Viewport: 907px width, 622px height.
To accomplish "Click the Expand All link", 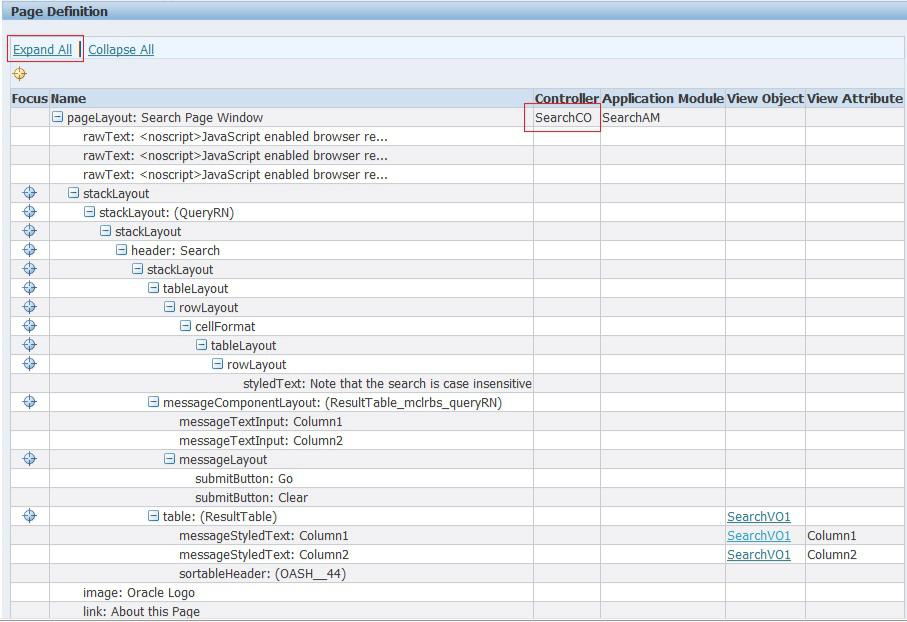I will (x=42, y=49).
